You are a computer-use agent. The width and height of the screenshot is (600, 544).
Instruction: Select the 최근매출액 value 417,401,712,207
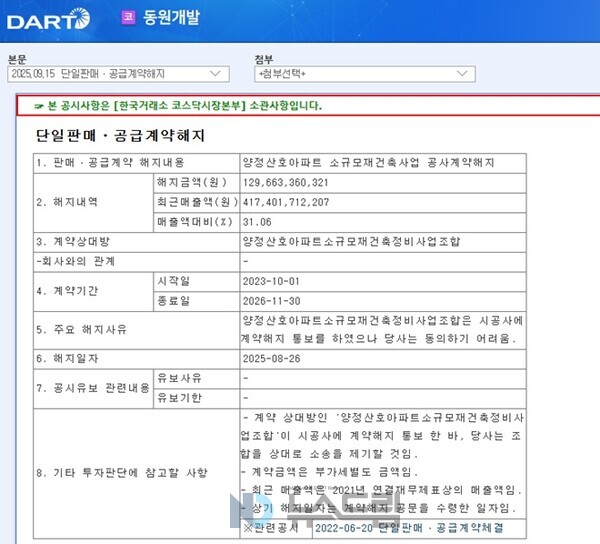click(284, 202)
